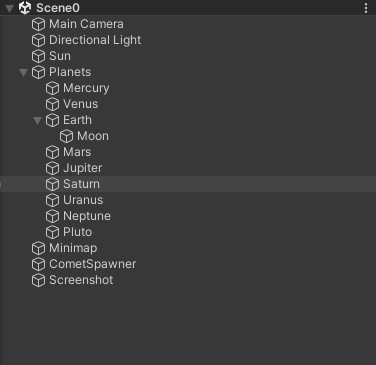The width and height of the screenshot is (376, 365).
Task: Select the Pluto GameObject
Action: (x=77, y=232)
